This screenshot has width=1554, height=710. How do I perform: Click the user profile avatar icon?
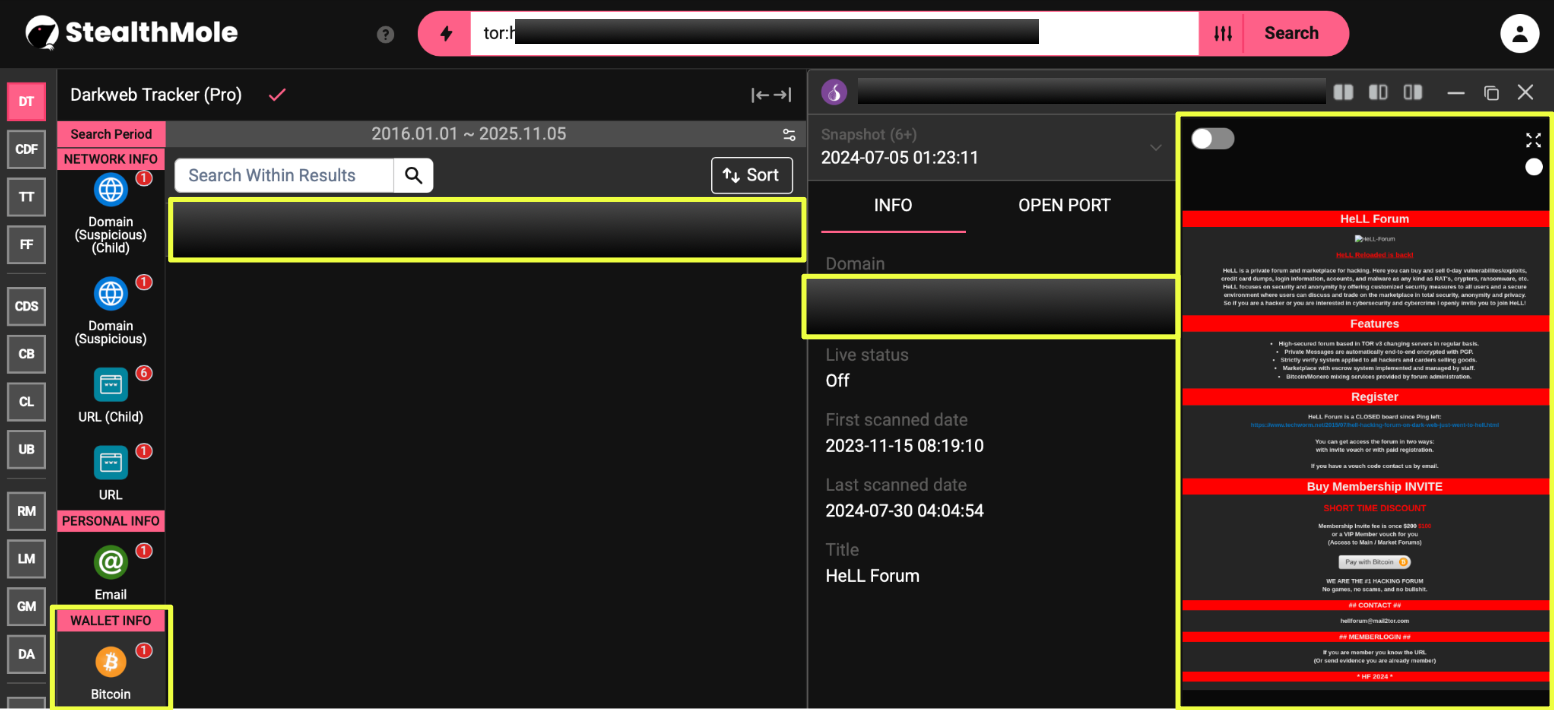(x=1519, y=34)
